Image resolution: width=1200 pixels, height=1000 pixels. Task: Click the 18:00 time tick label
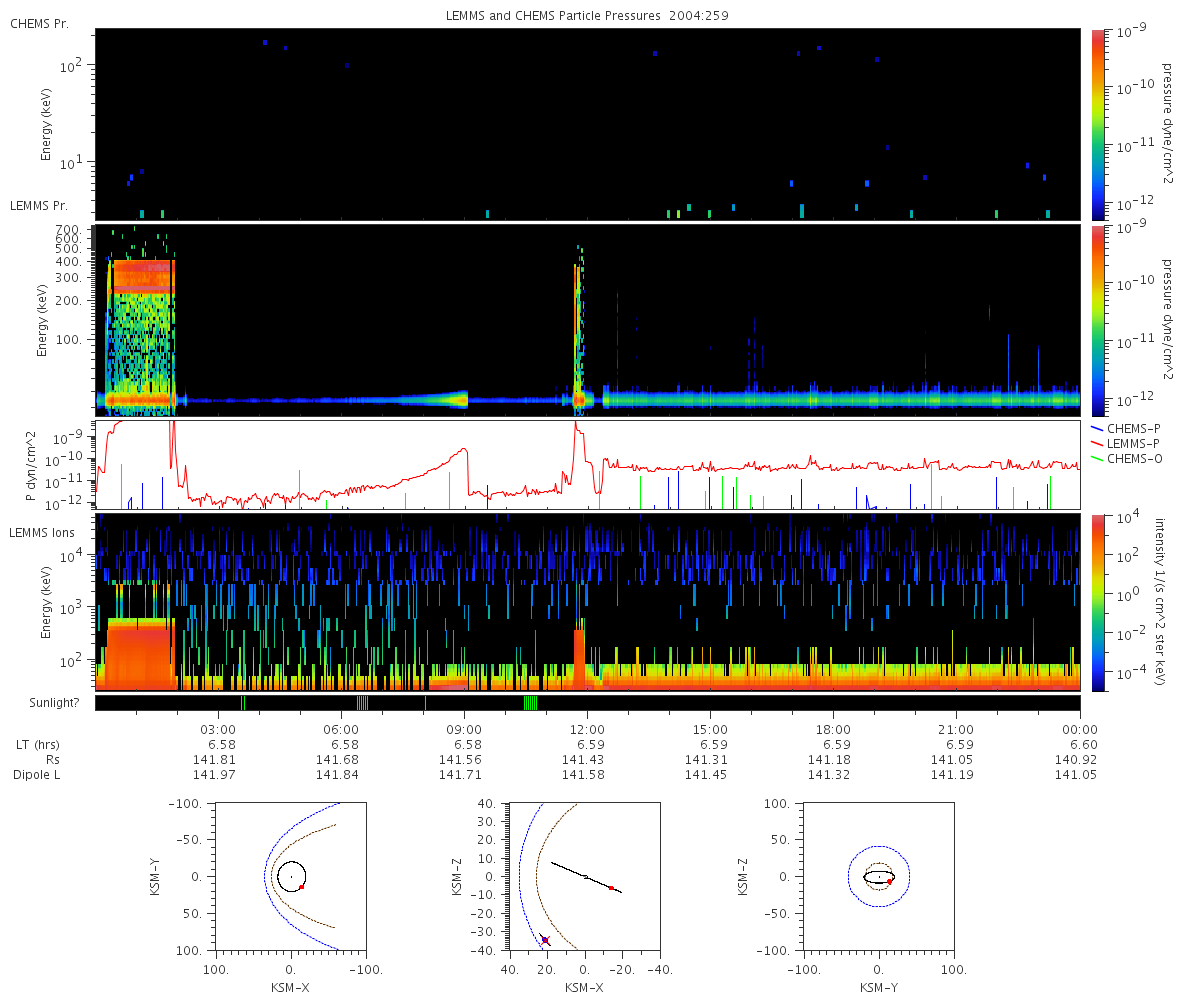(x=833, y=729)
